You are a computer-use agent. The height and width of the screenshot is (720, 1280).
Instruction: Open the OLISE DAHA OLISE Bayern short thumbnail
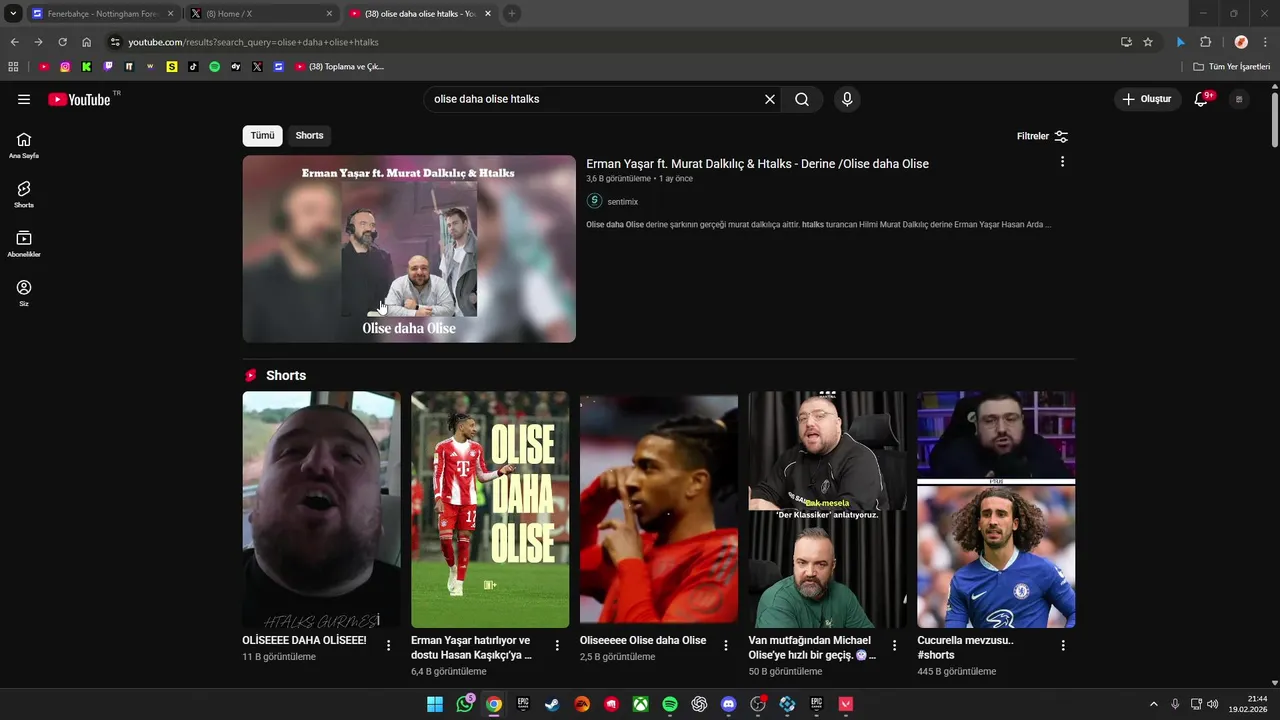pos(490,509)
